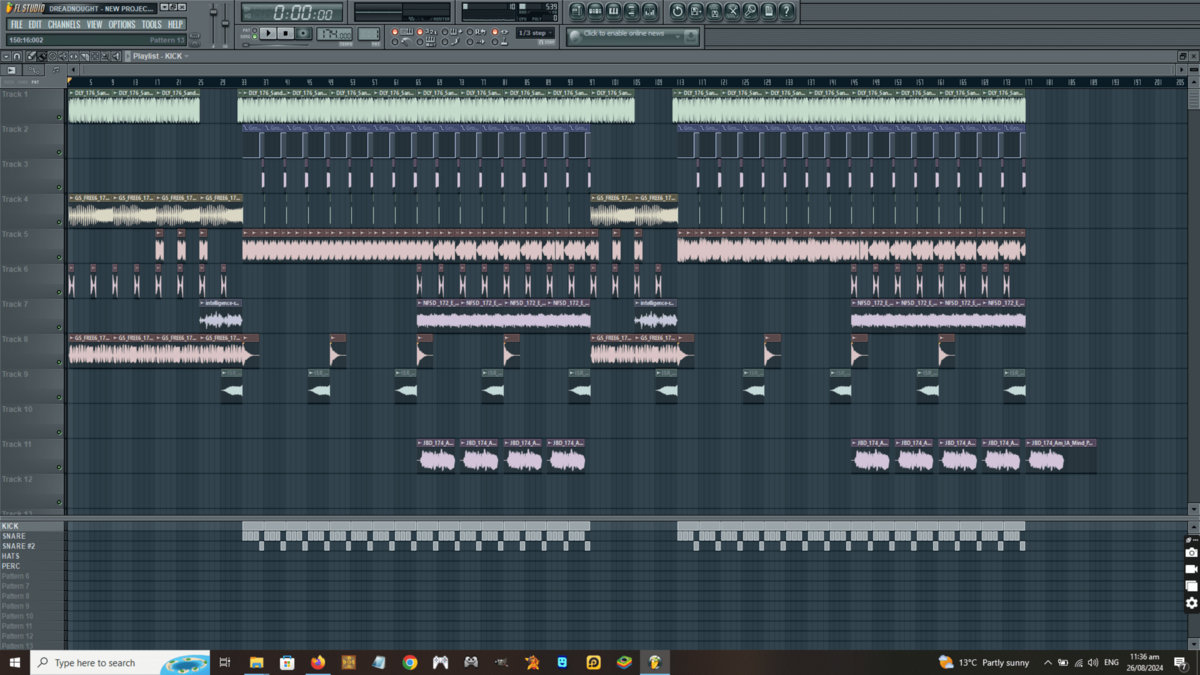Click the question mark help icon

point(787,12)
